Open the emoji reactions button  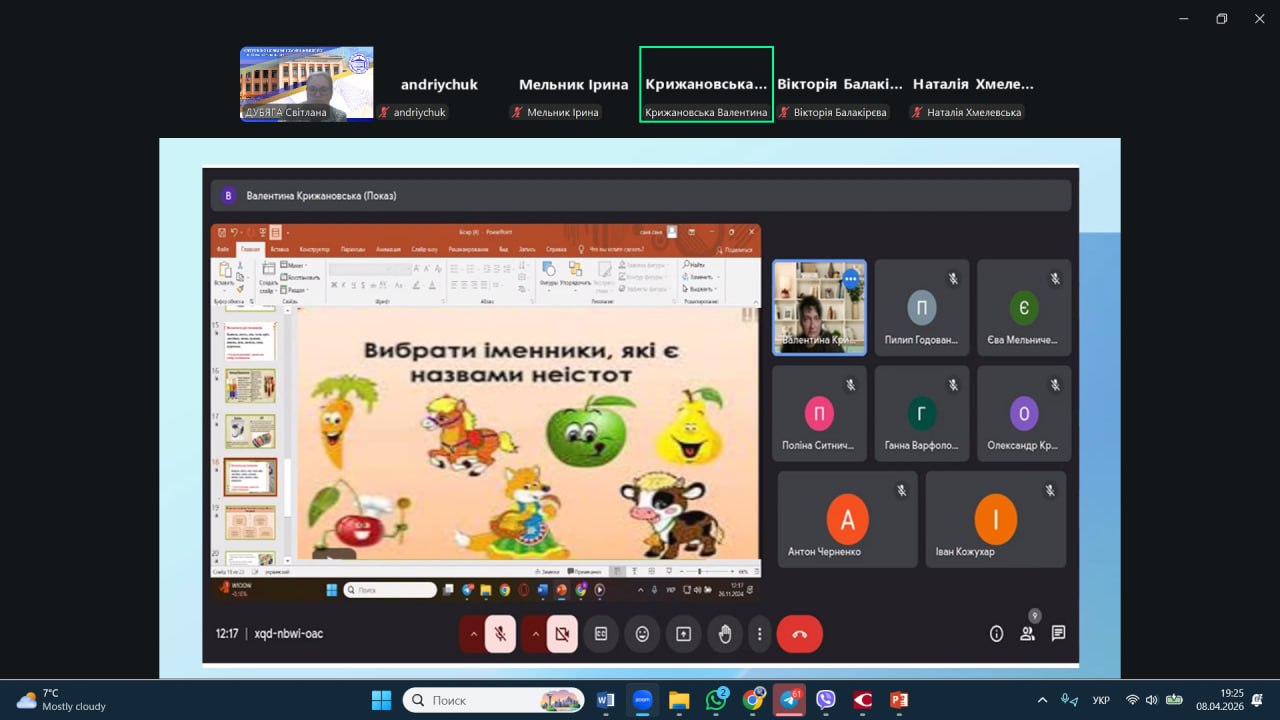(x=642, y=634)
